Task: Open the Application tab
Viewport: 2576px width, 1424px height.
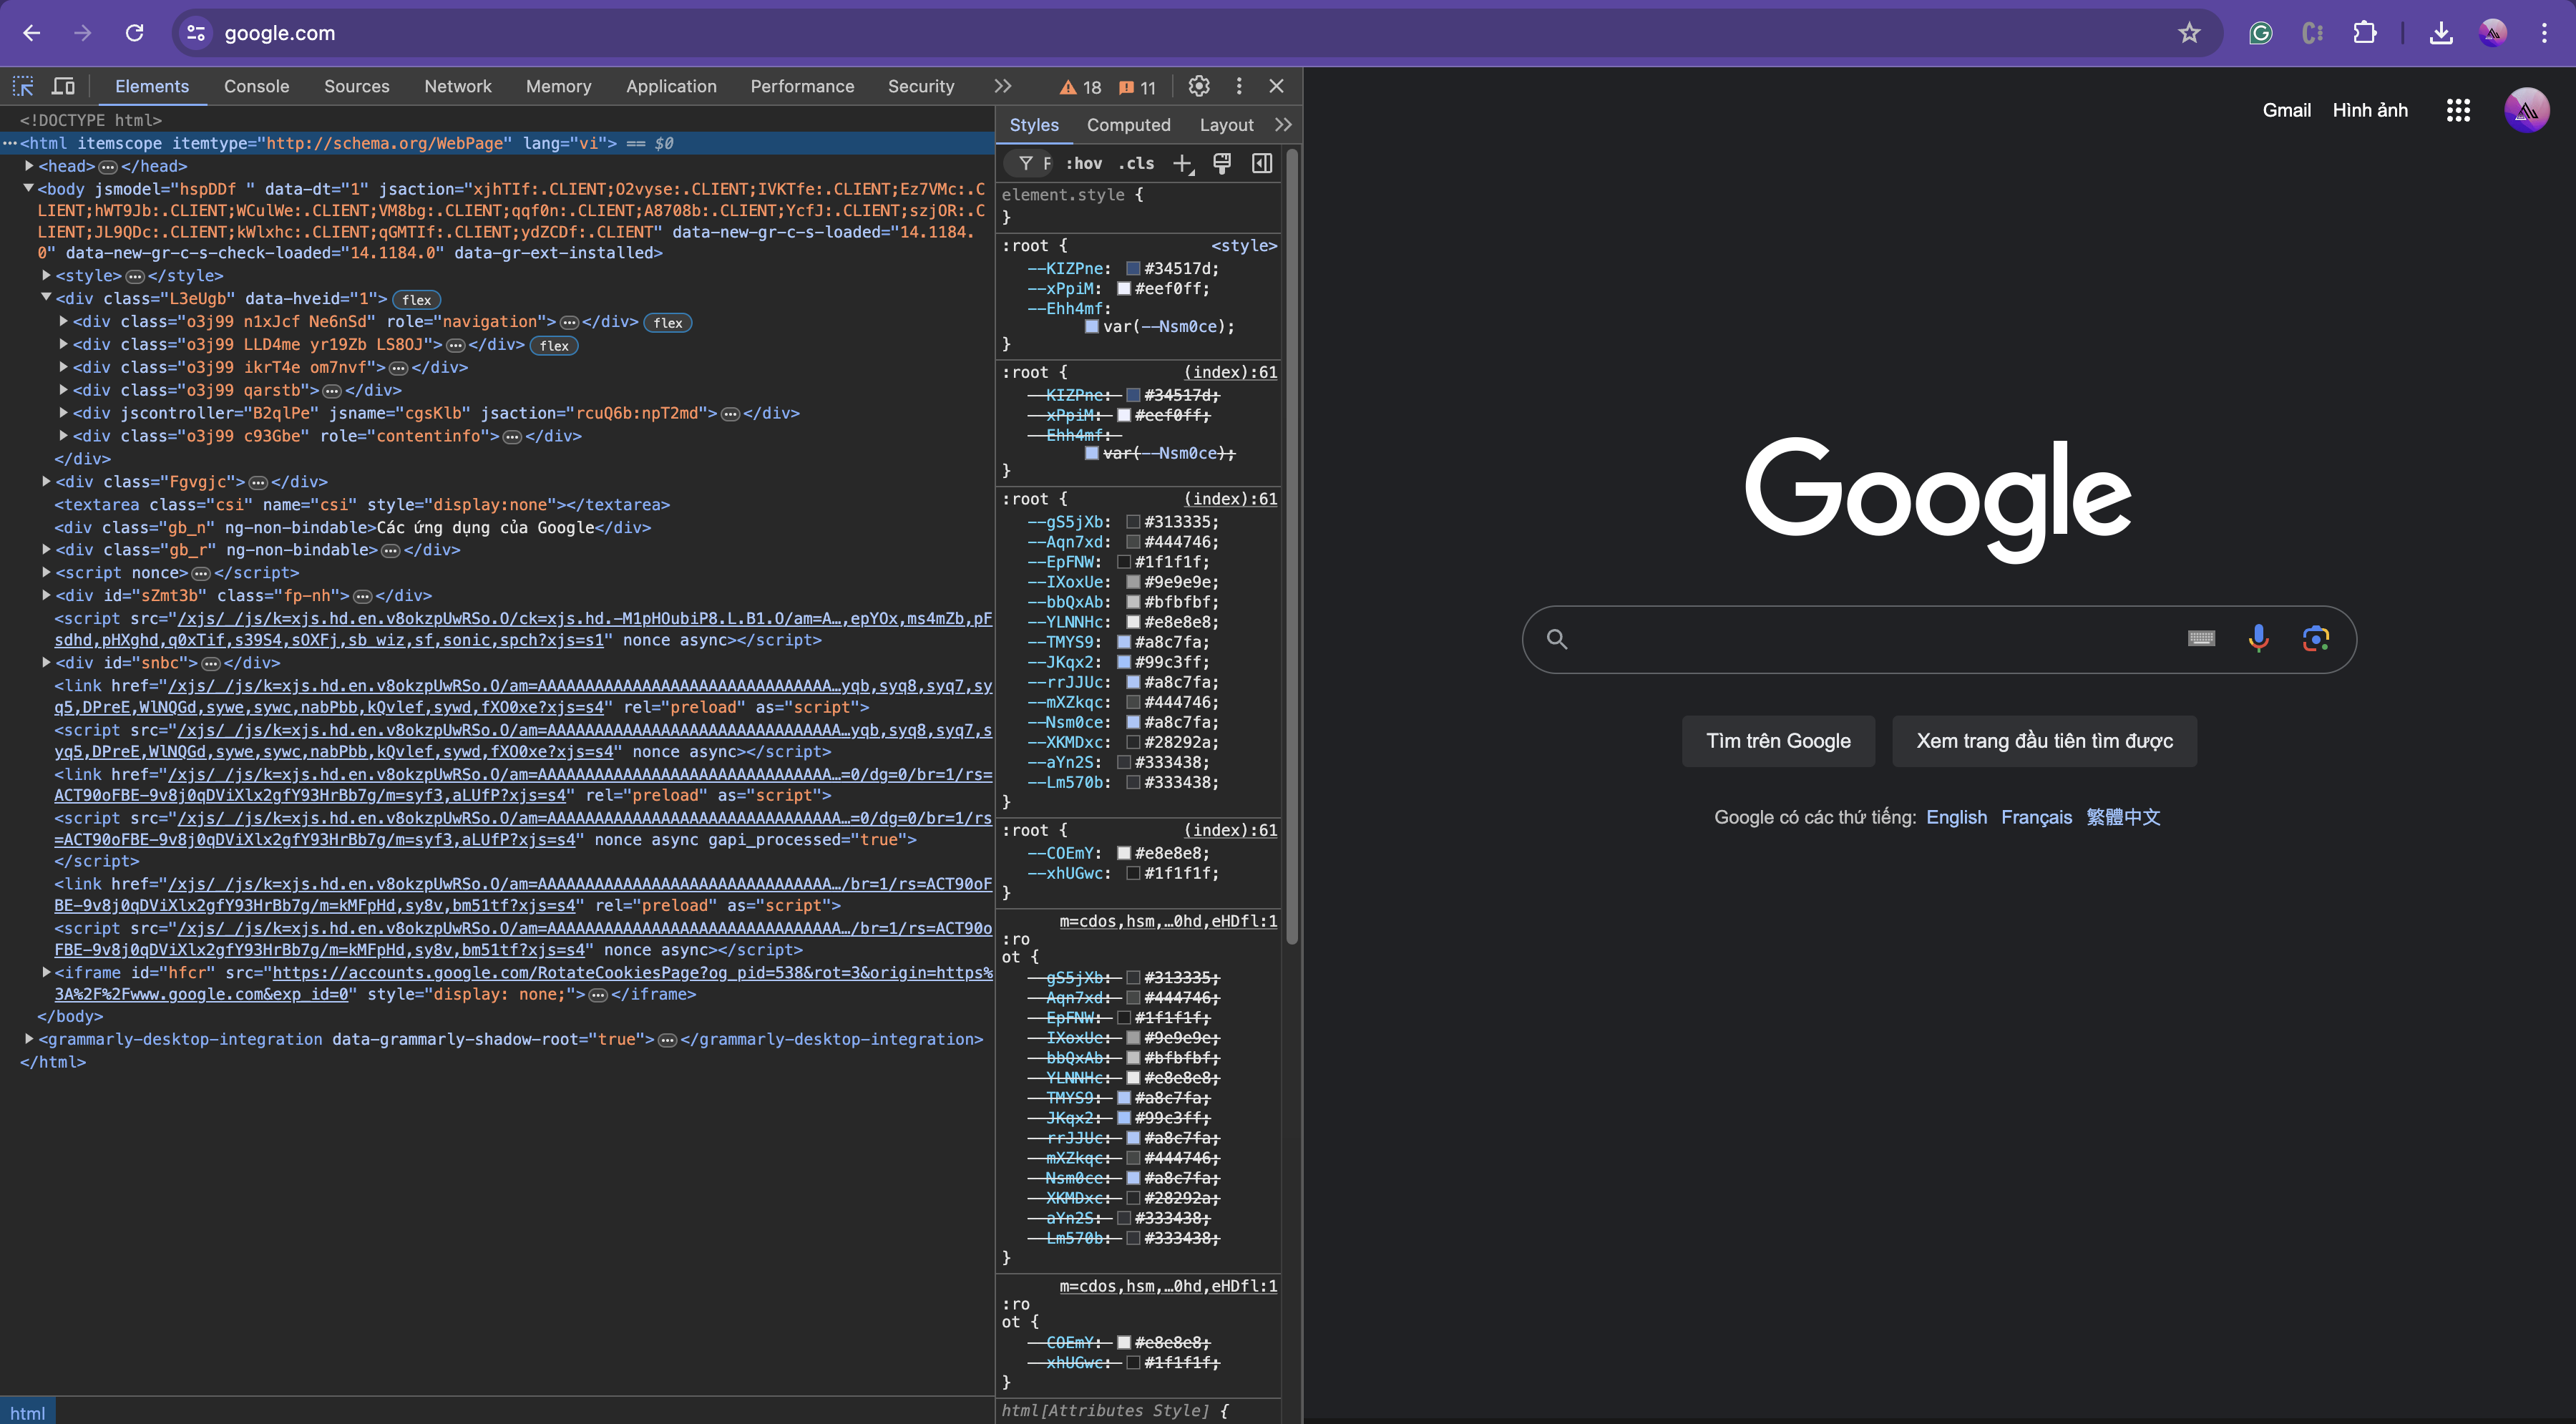Action: 671,86
